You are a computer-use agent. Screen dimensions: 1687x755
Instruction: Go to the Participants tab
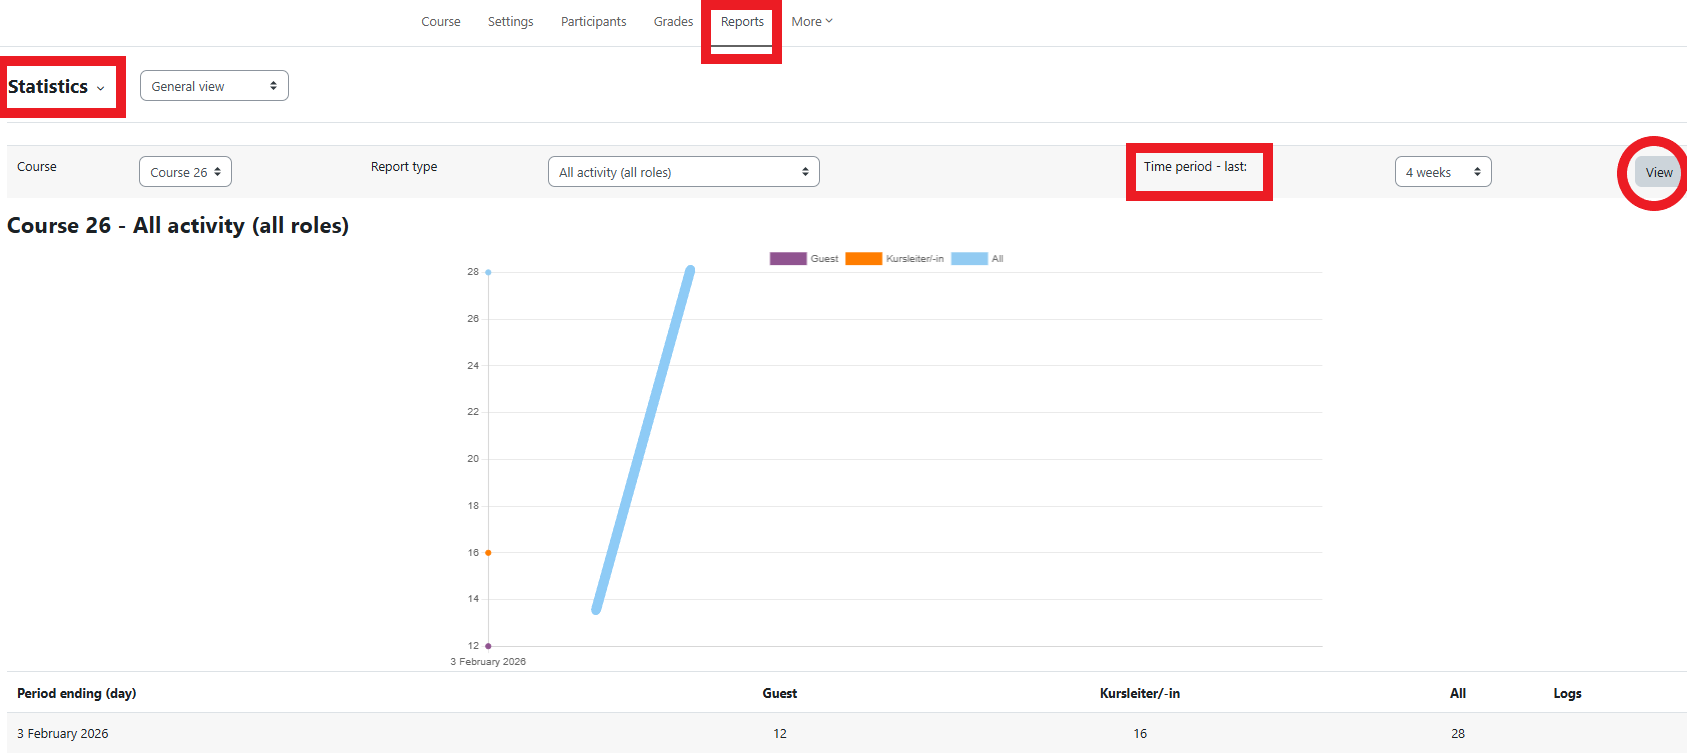593,22
